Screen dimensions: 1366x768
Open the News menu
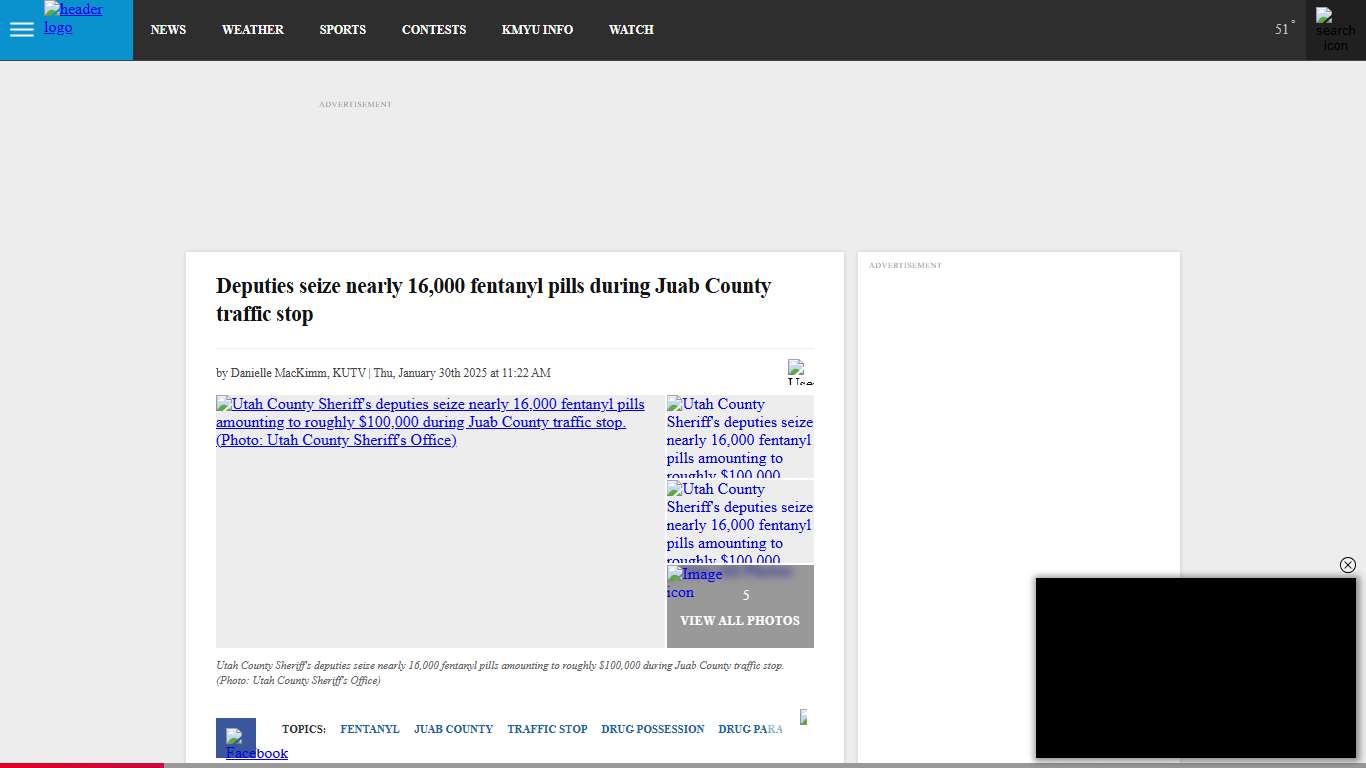[168, 30]
